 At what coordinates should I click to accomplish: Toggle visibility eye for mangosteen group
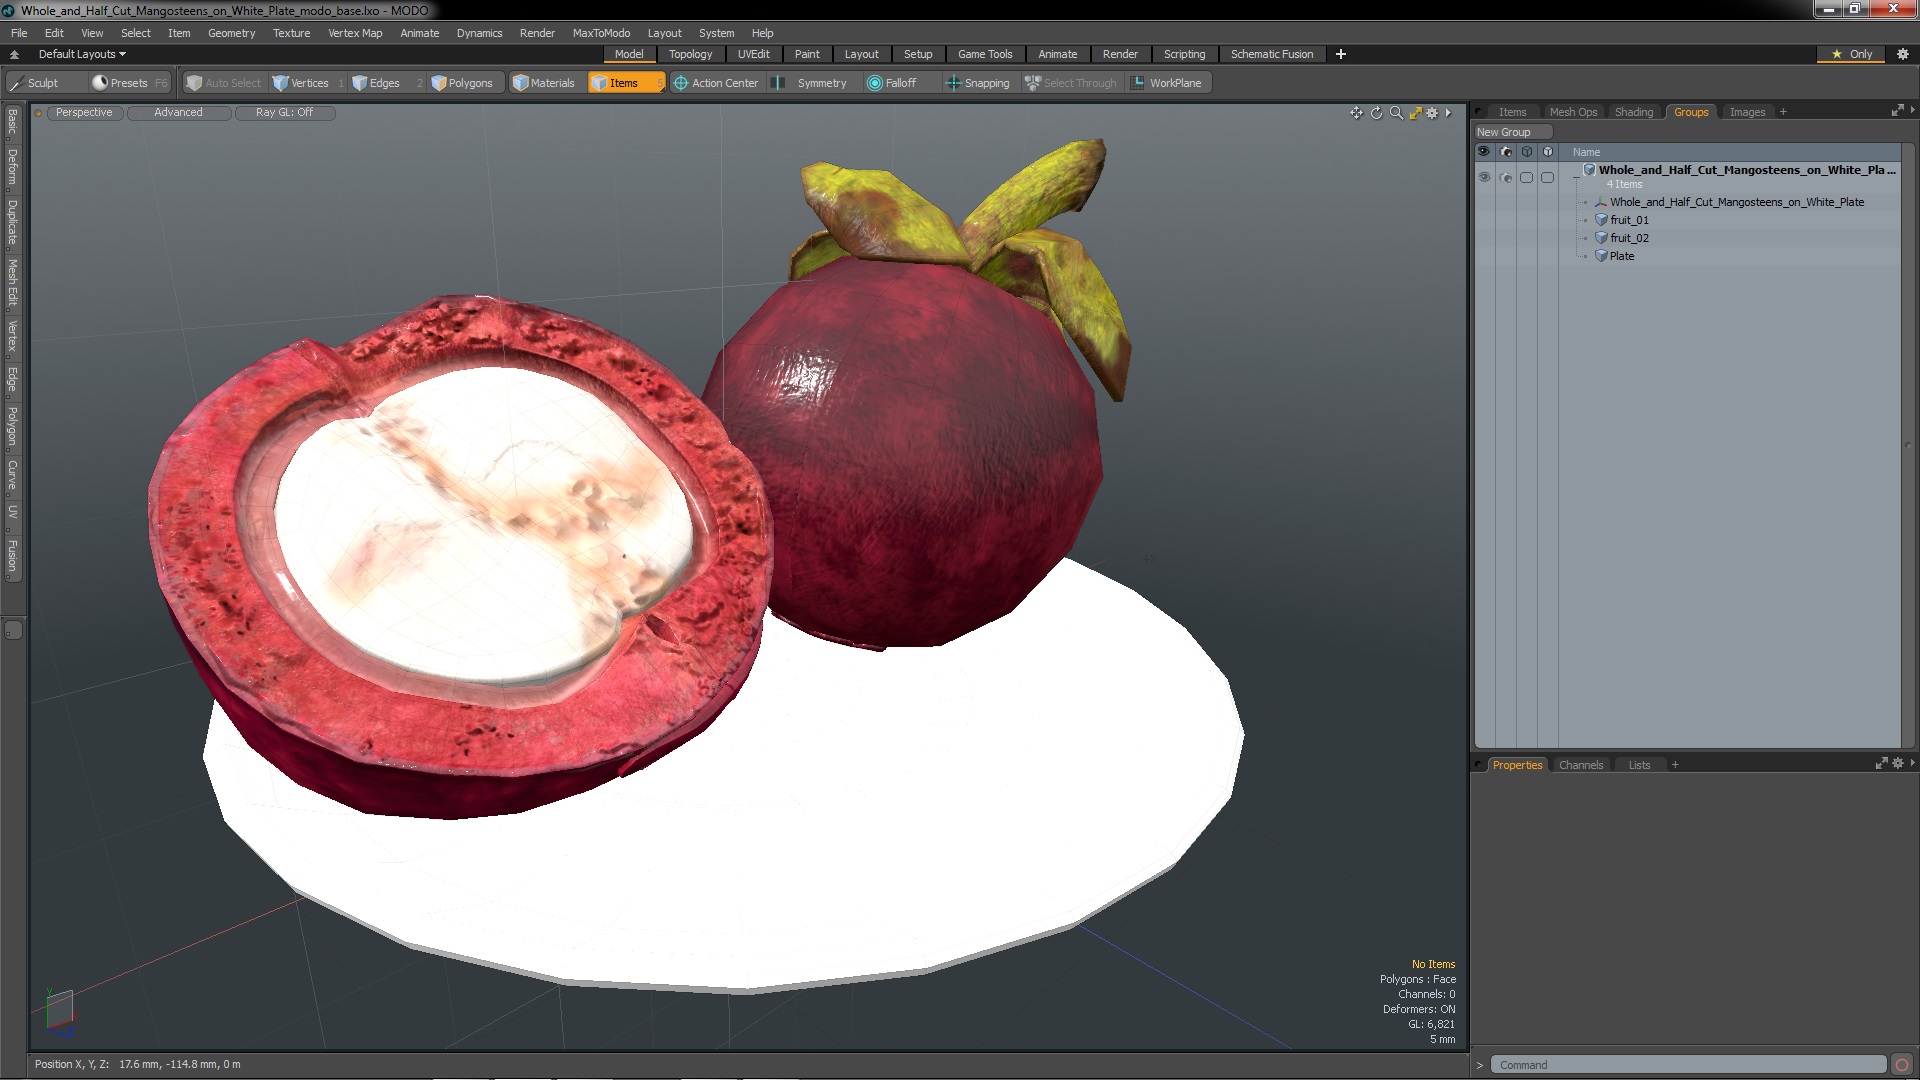click(1484, 177)
